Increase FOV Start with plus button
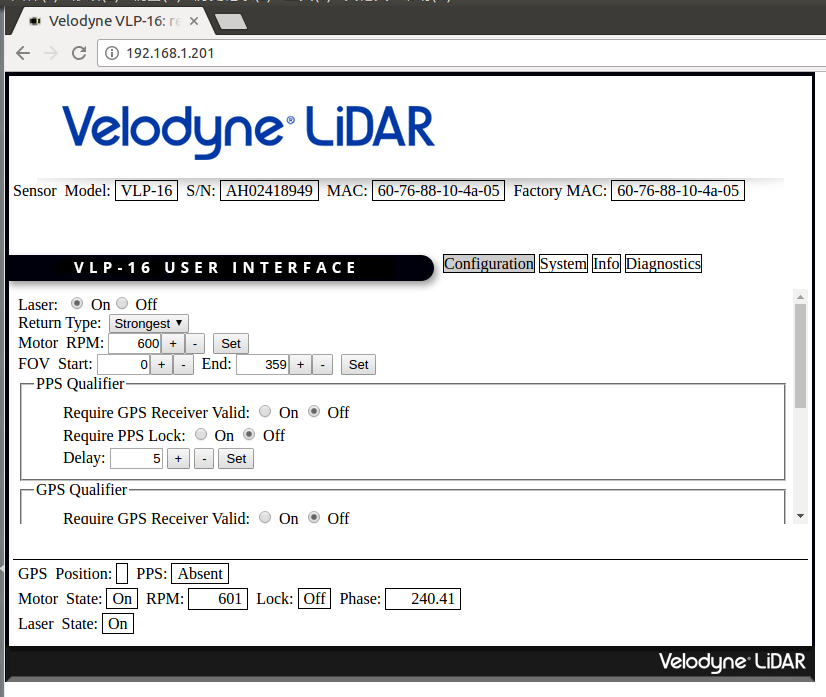This screenshot has width=826, height=697. 162,365
